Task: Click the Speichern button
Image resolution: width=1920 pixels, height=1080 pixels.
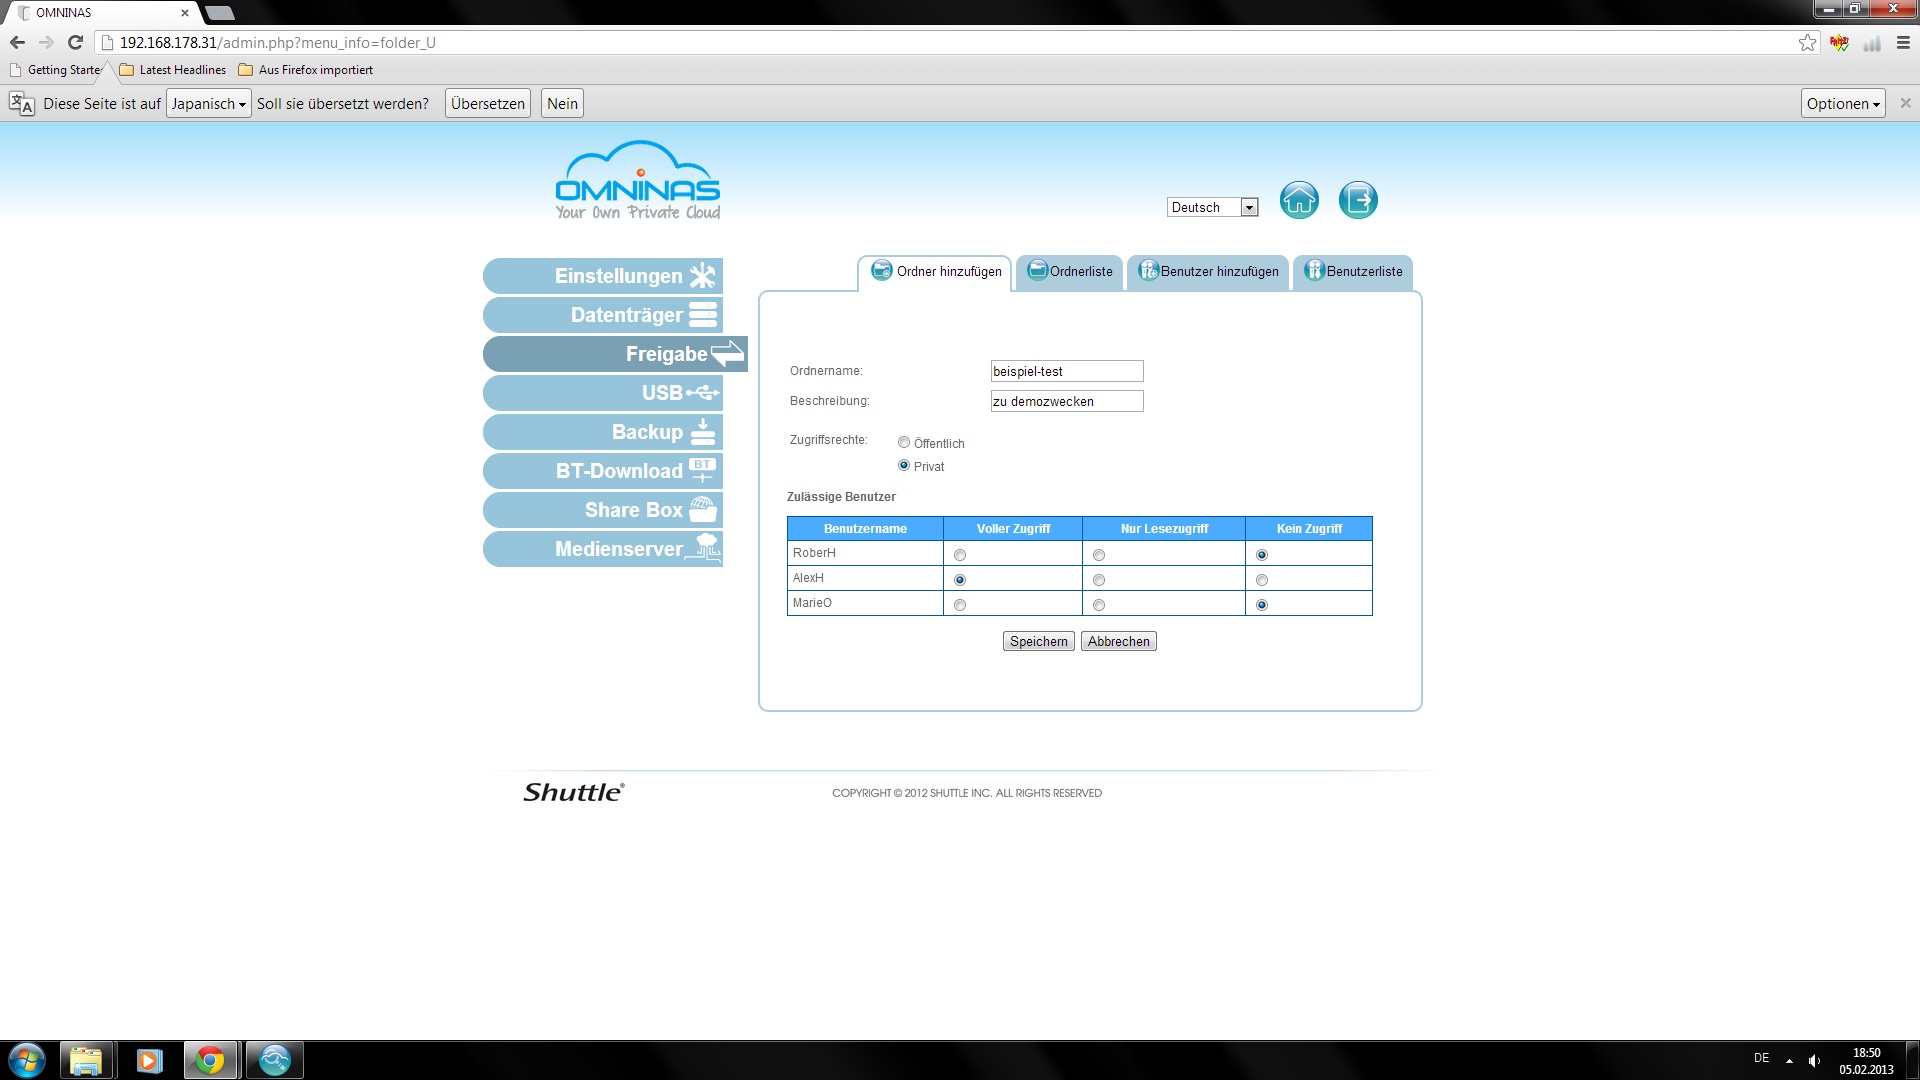Action: (1038, 642)
